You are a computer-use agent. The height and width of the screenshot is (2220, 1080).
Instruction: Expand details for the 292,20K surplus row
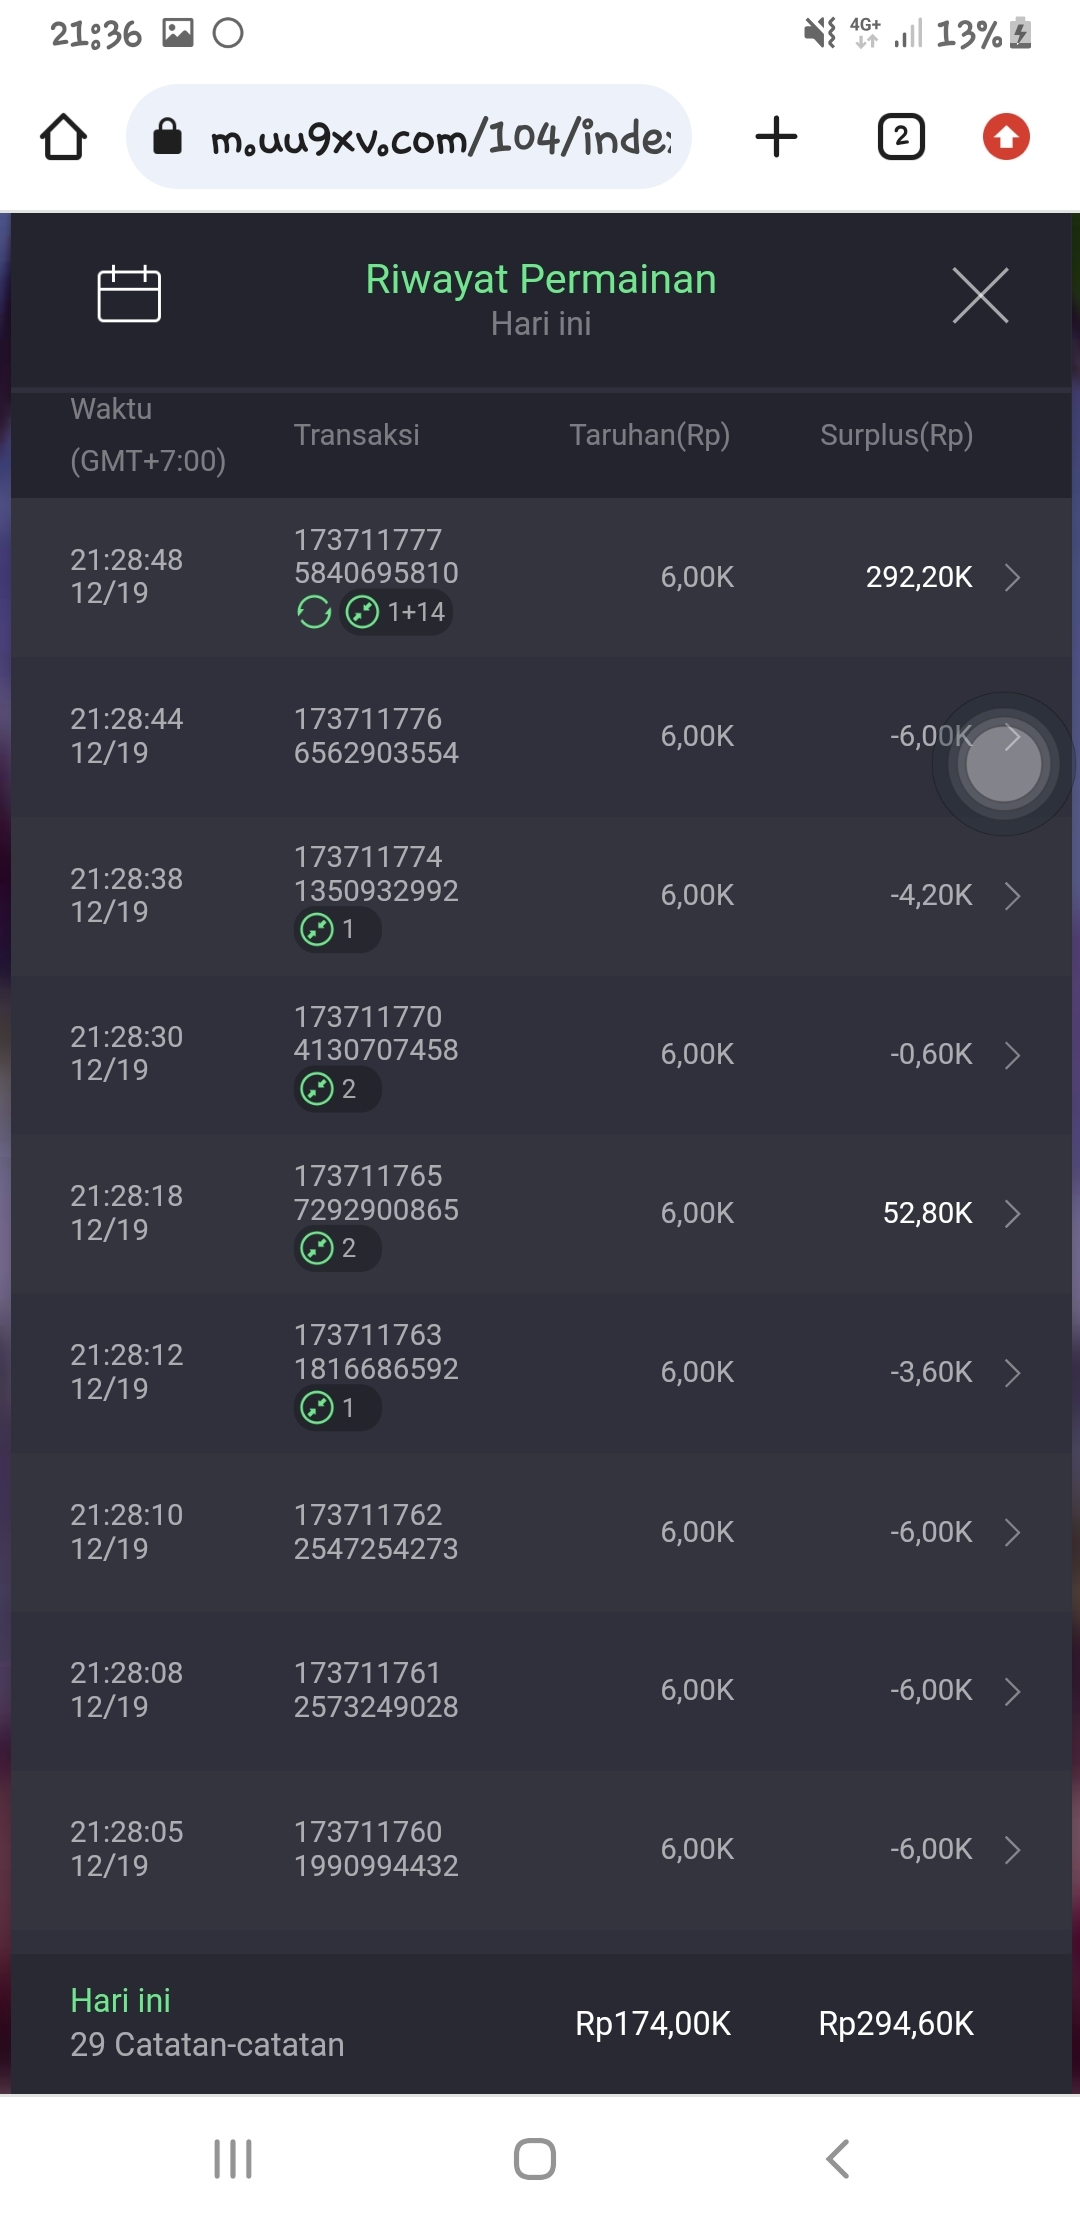pyautogui.click(x=1012, y=577)
